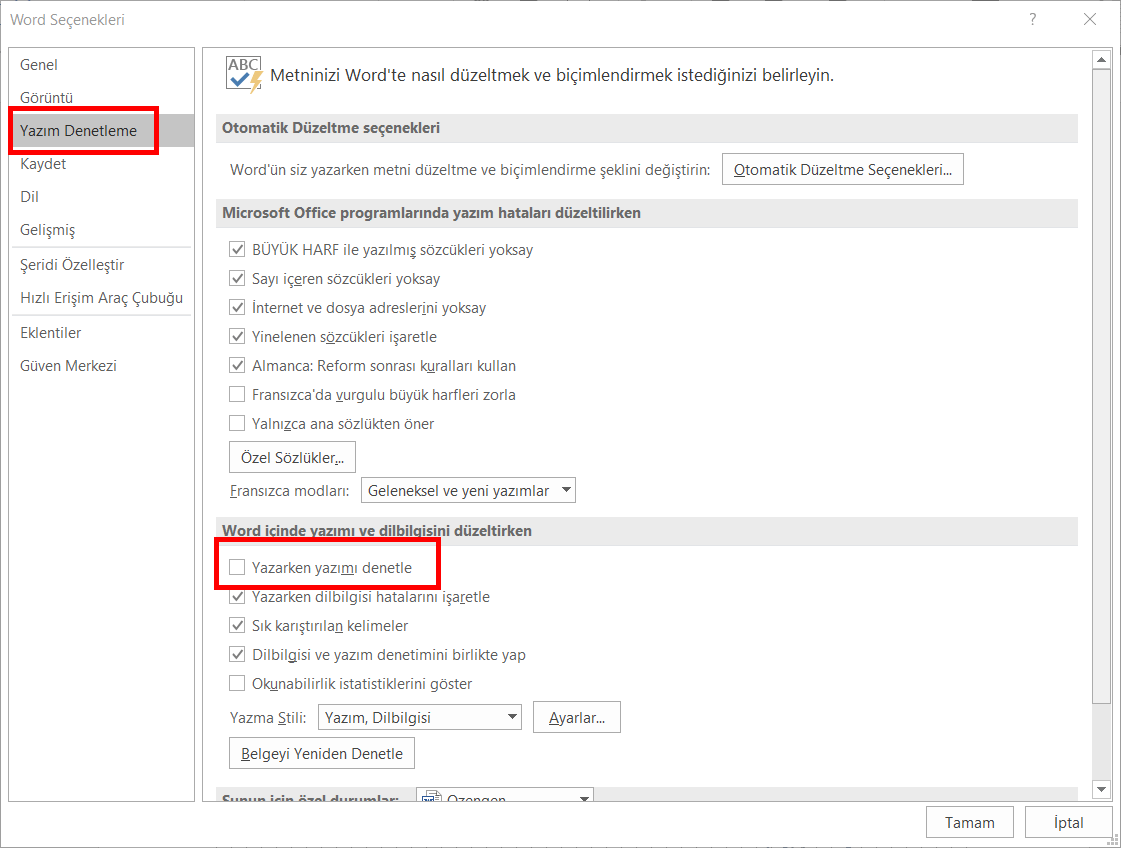Toggle Okunabilirlik istatistiklerini göster checkbox
Image resolution: width=1121 pixels, height=848 pixels.
point(237,684)
